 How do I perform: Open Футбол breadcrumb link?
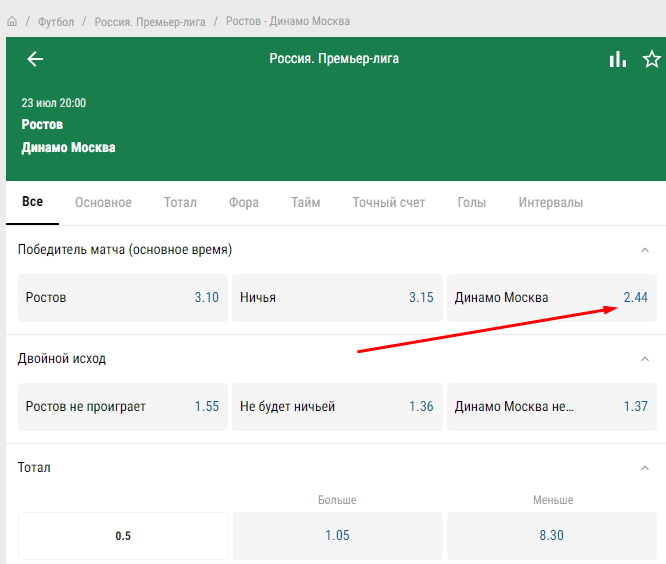[x=56, y=22]
